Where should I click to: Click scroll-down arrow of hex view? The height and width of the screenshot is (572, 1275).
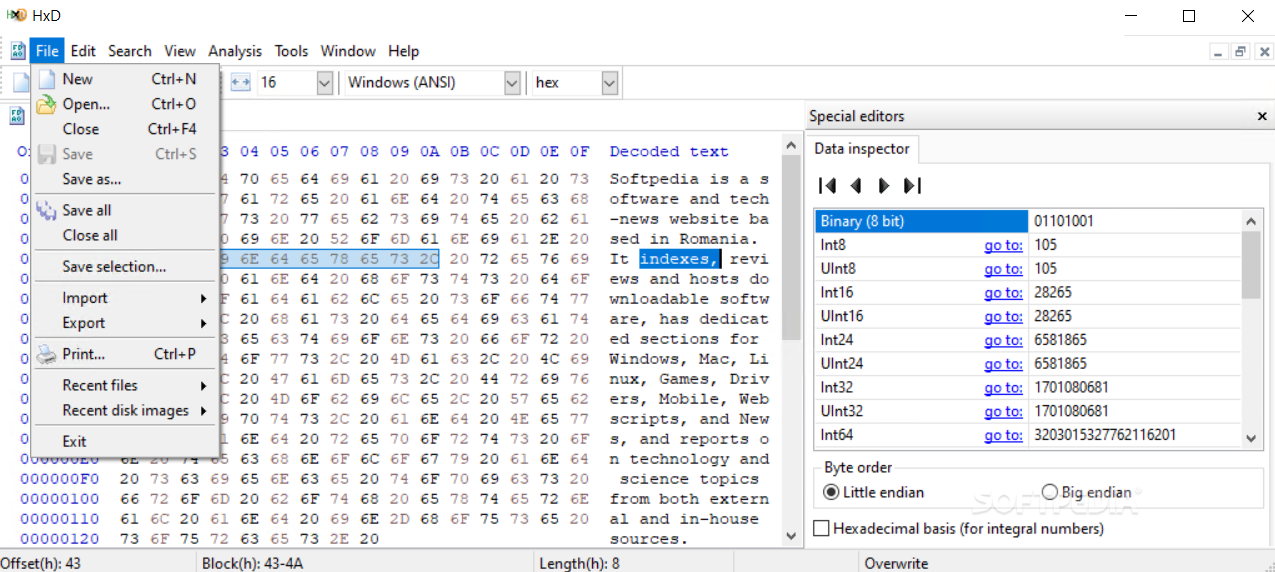791,536
